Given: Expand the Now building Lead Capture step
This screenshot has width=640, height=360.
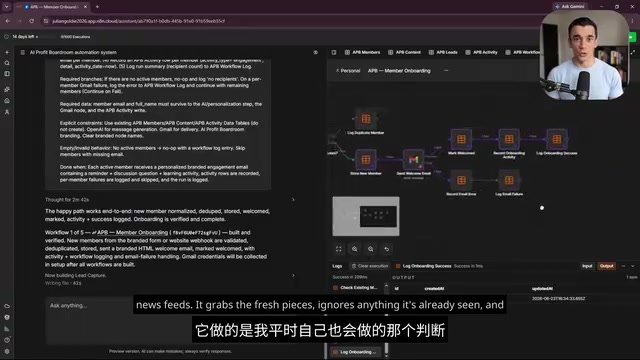Looking at the screenshot, I should pos(293,276).
